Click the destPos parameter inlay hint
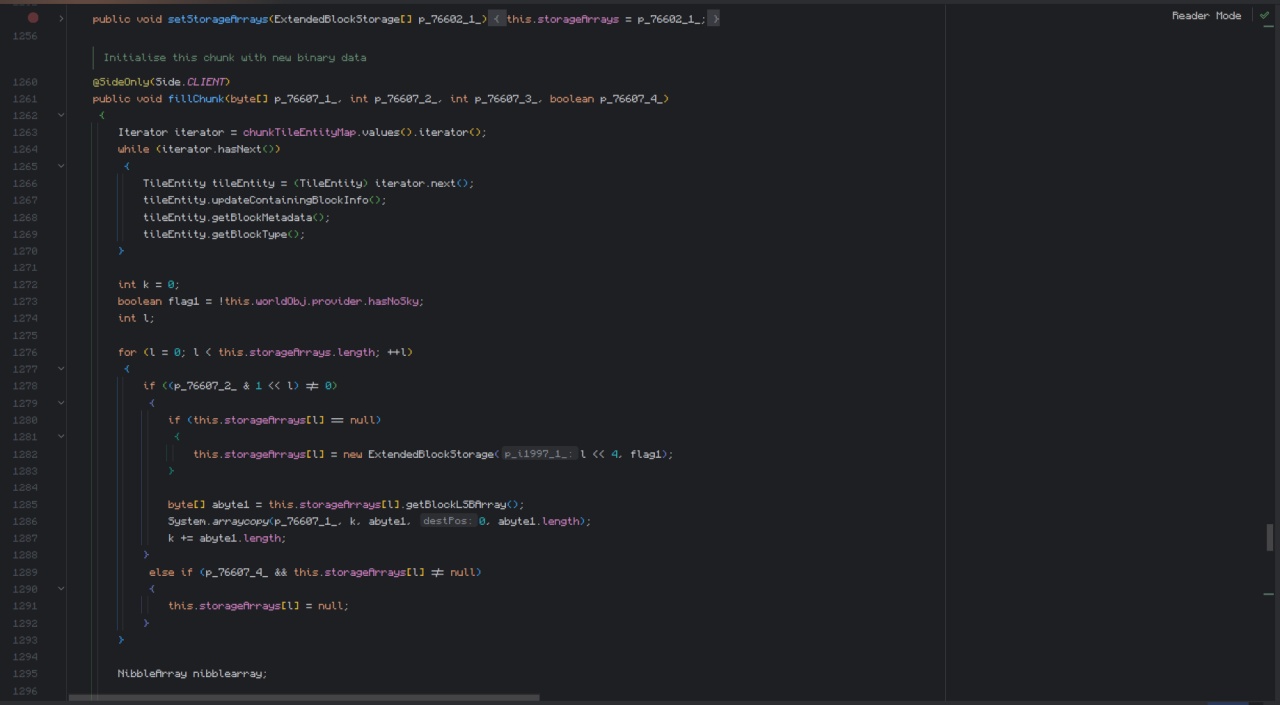1280x705 pixels. (446, 521)
